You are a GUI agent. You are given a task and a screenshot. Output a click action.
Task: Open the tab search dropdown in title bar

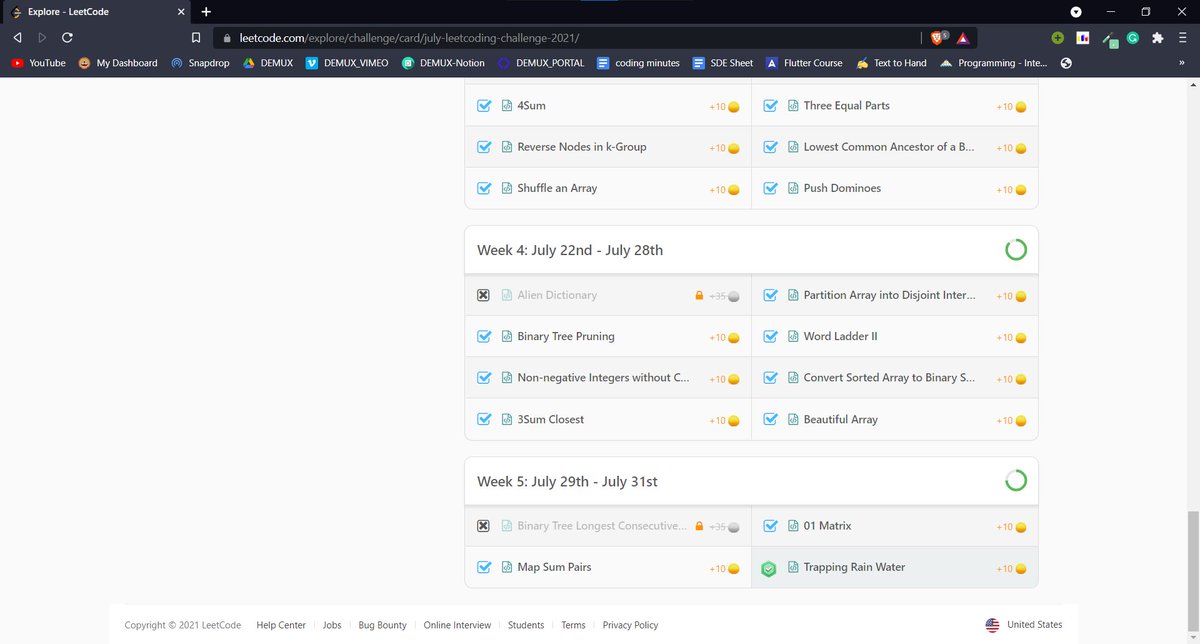coord(1076,12)
